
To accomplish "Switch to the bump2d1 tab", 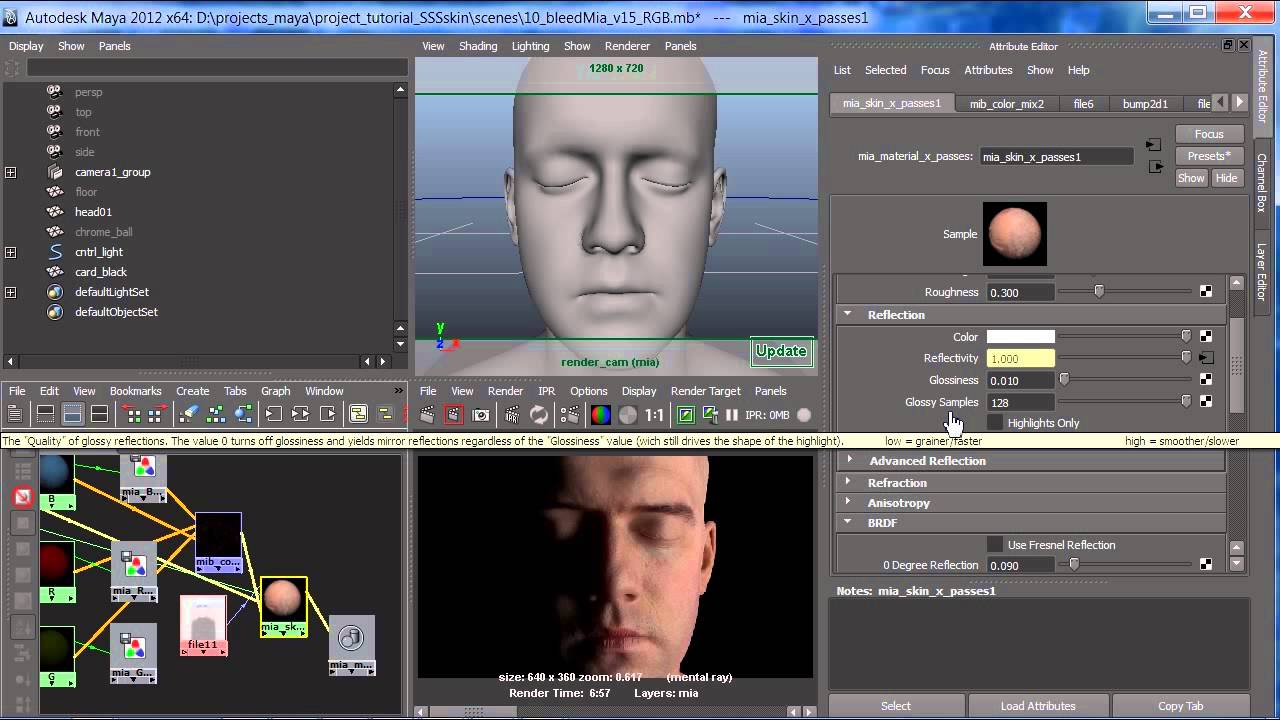I will tap(1145, 103).
